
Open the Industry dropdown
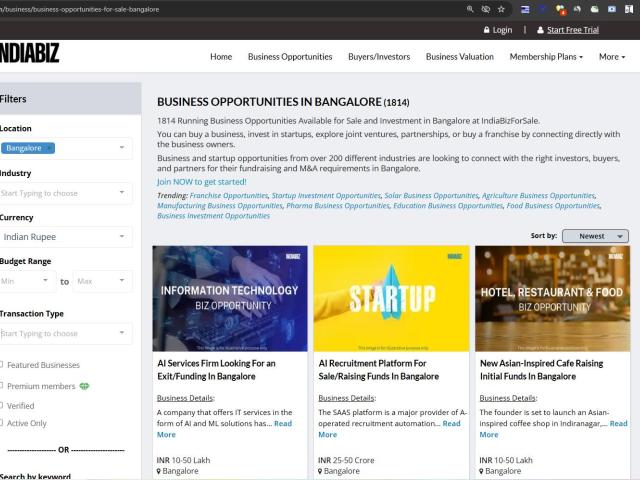65,193
